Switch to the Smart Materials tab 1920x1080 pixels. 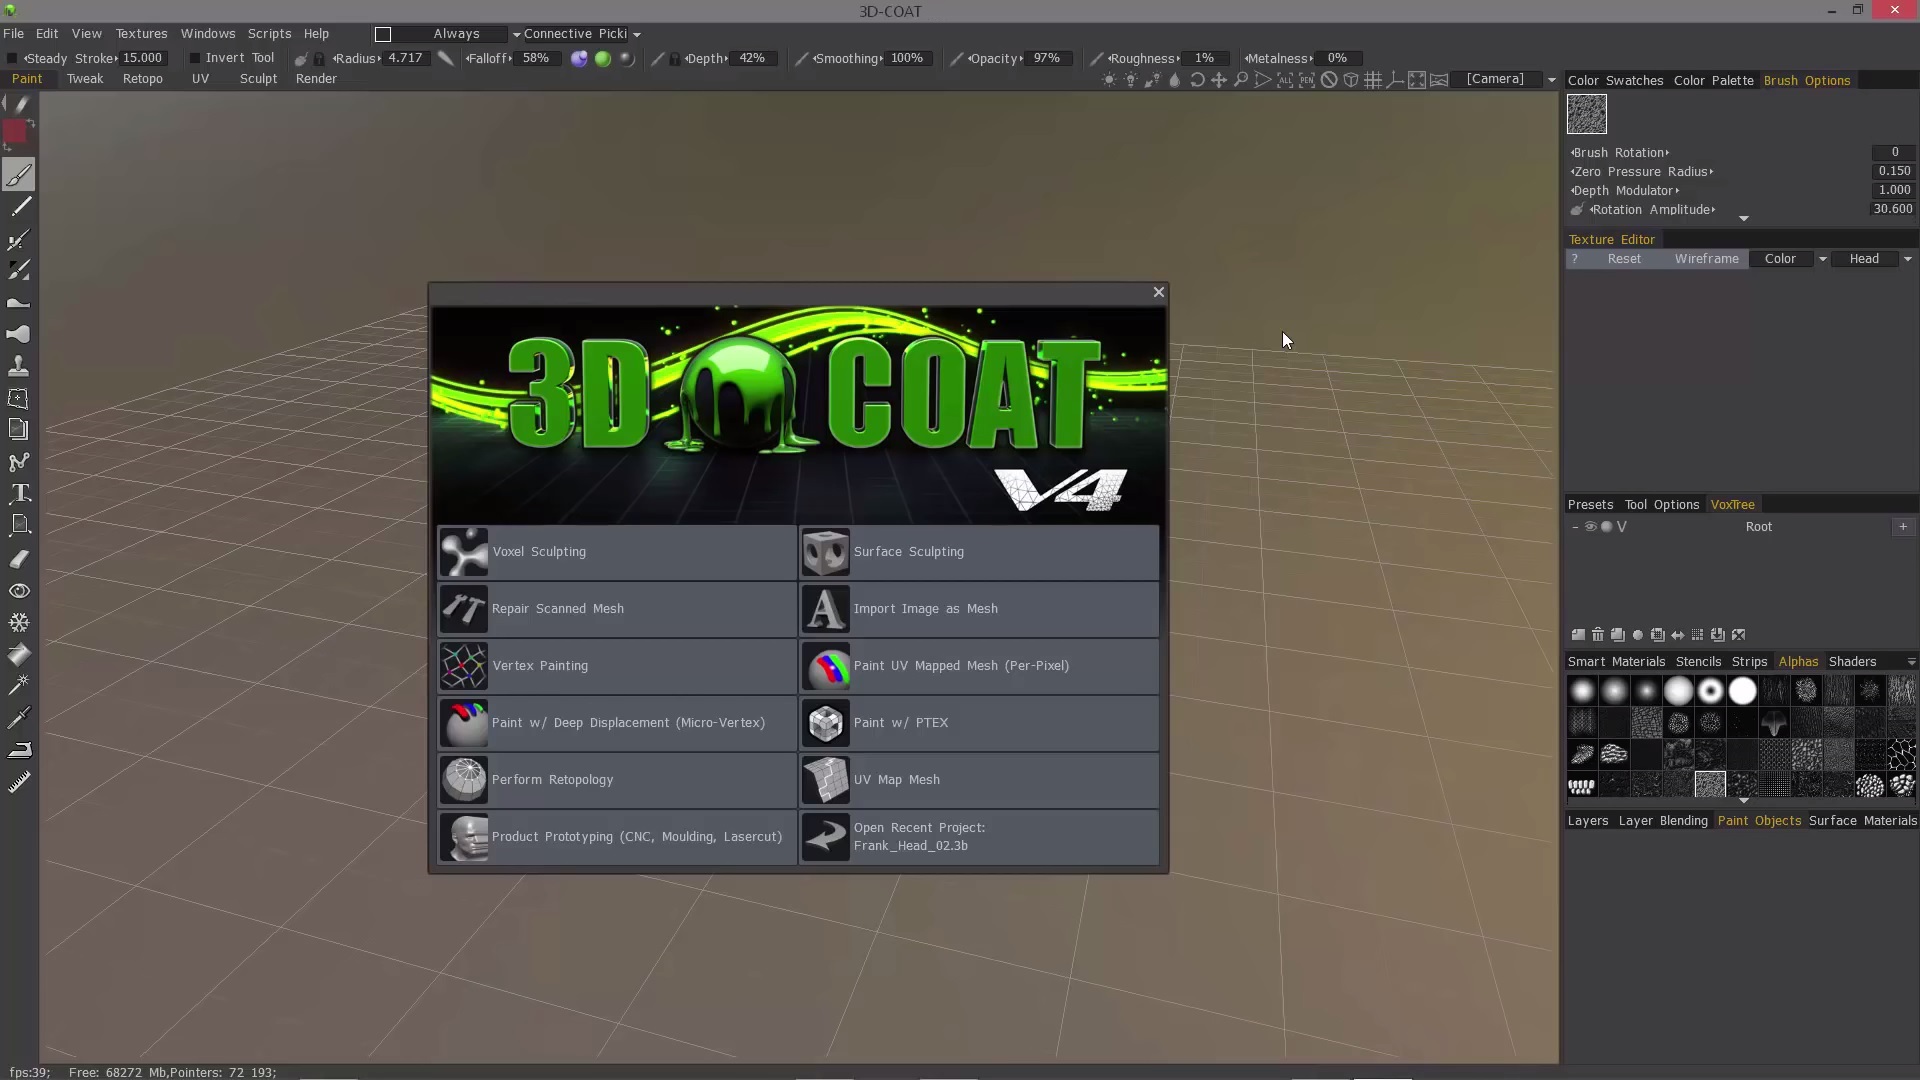click(x=1616, y=662)
